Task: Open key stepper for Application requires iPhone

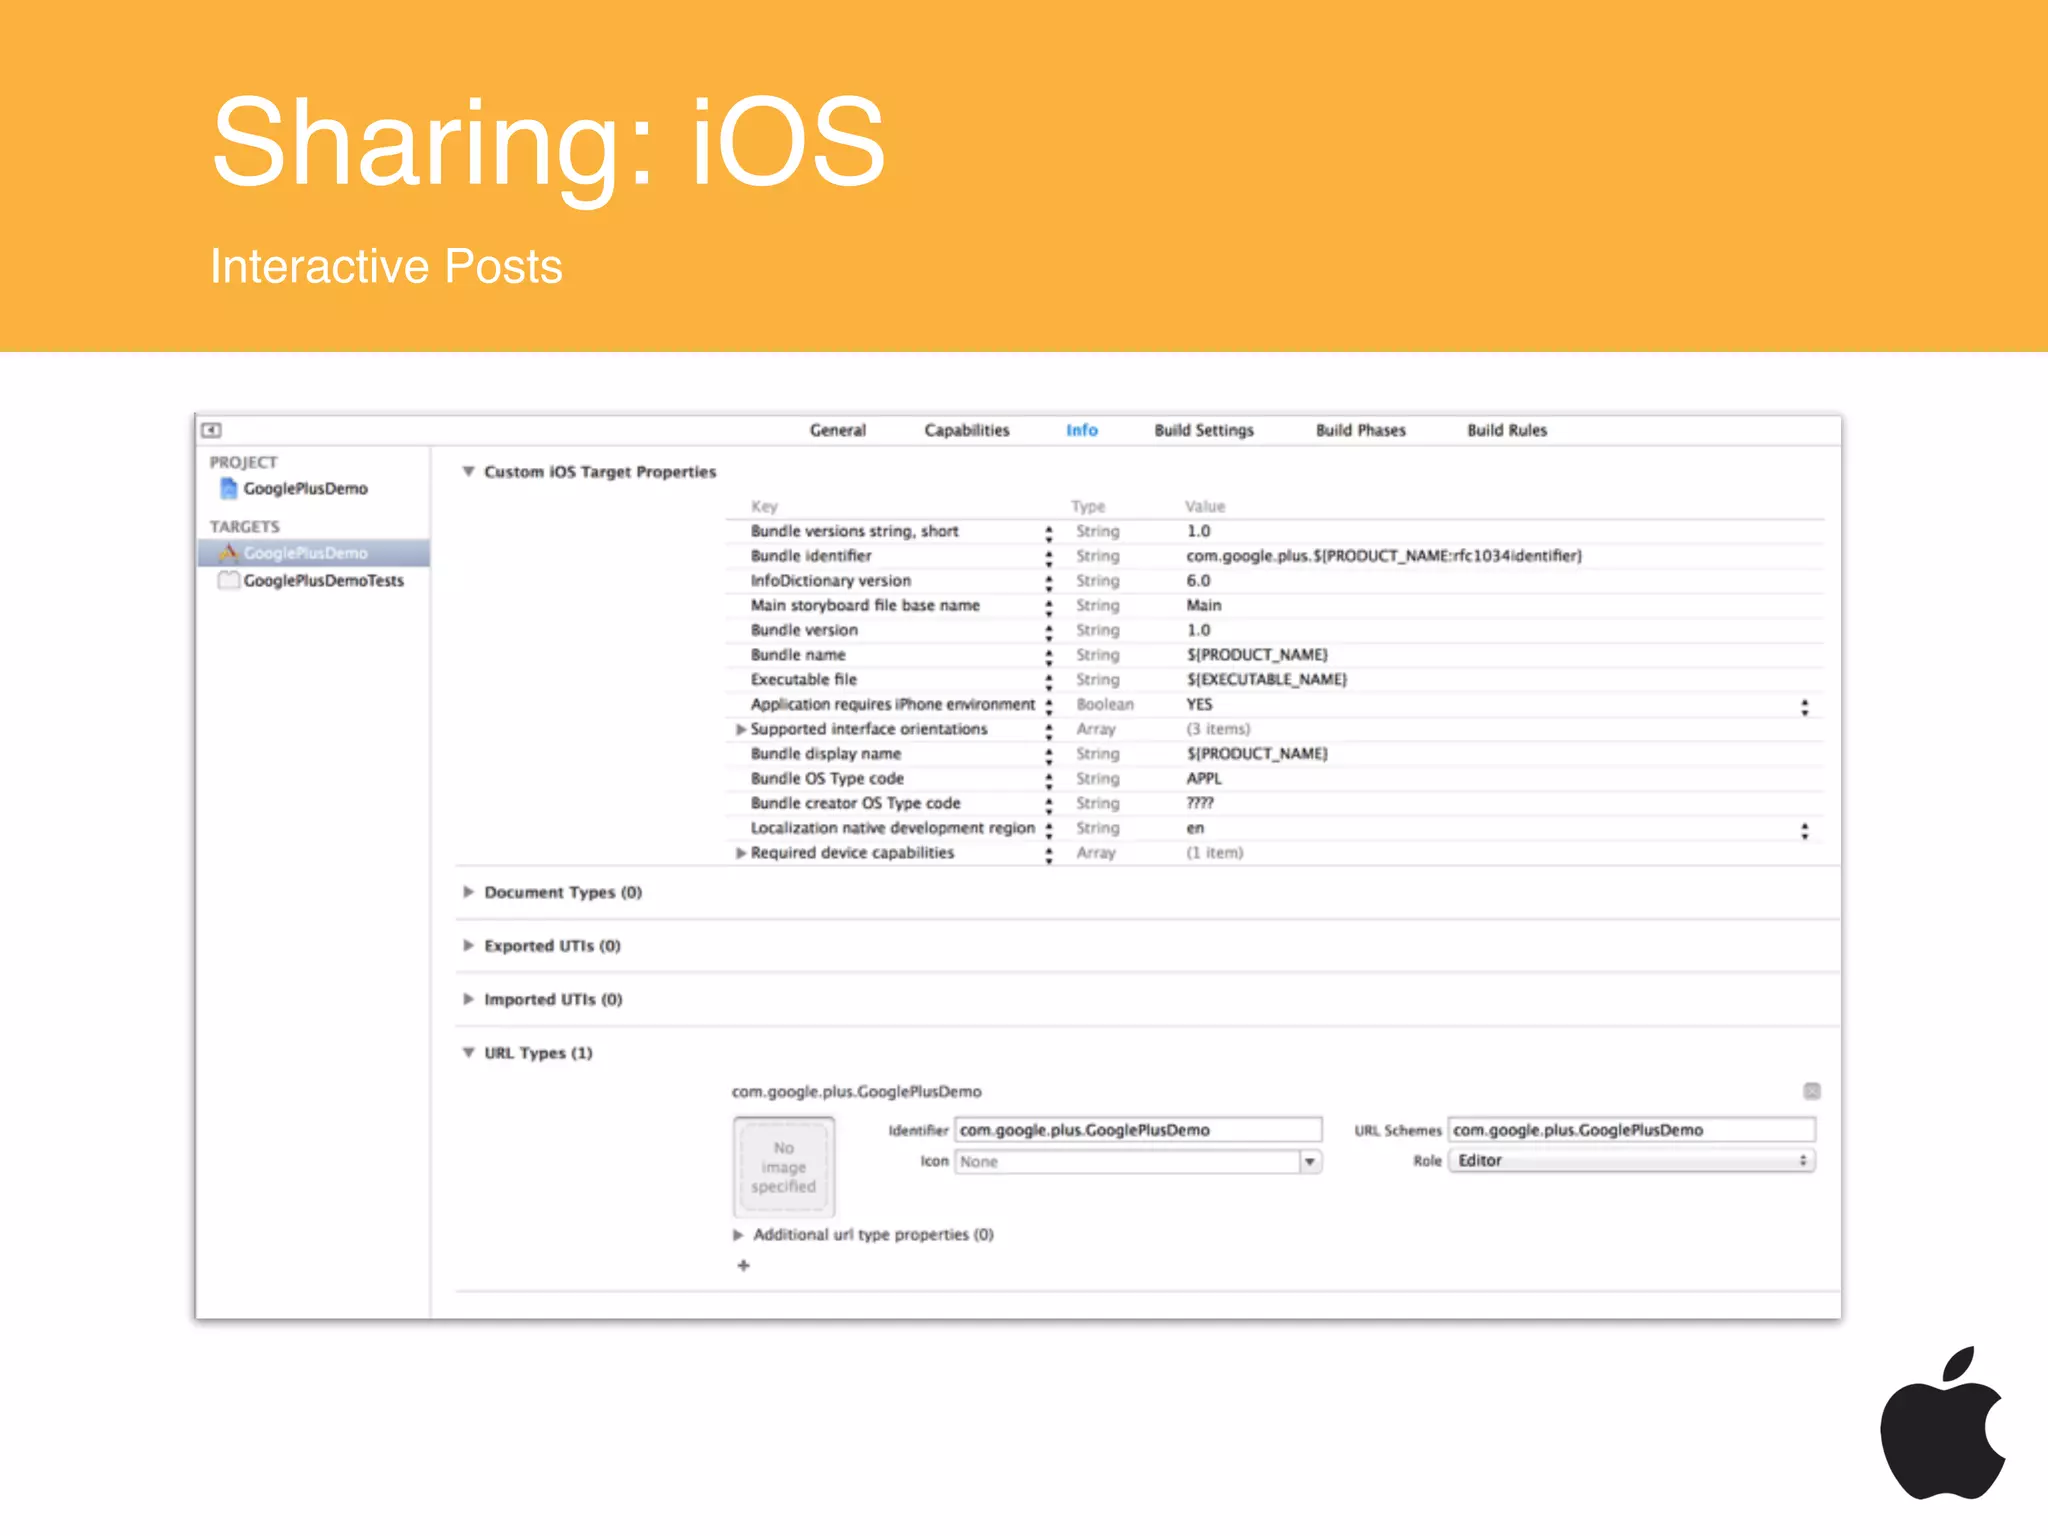Action: coord(1049,705)
